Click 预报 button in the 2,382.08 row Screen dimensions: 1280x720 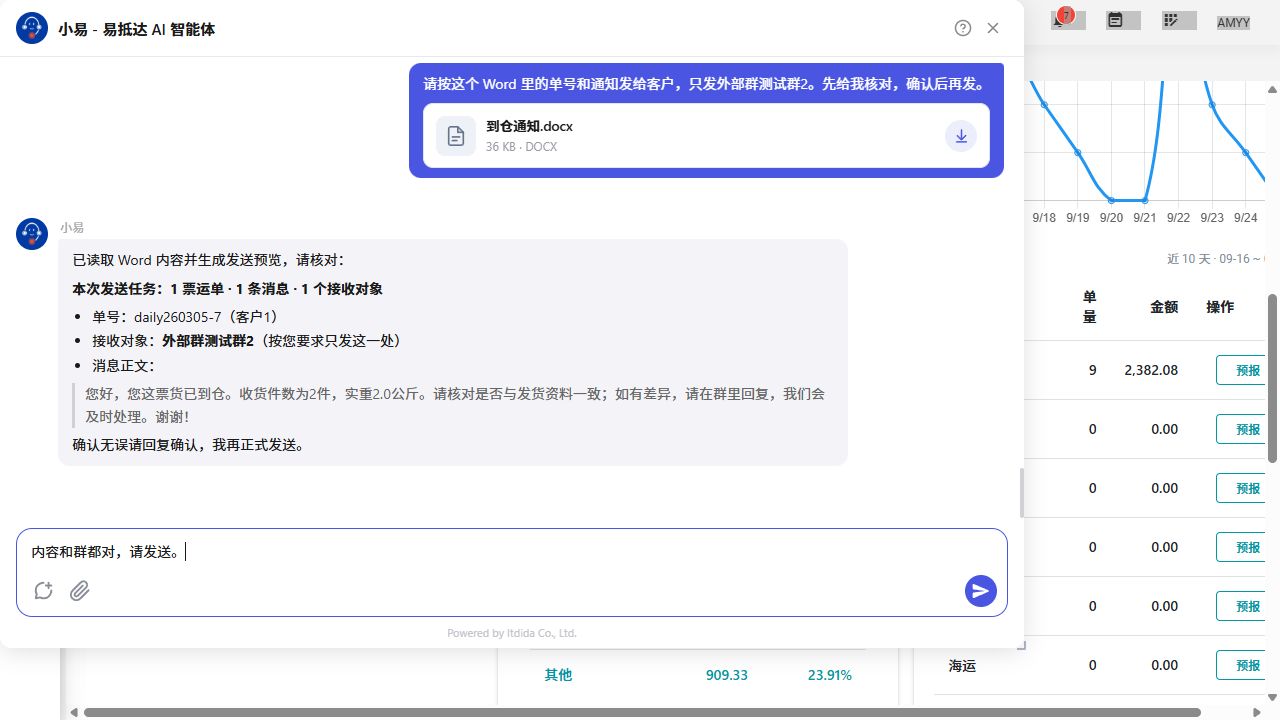1248,370
